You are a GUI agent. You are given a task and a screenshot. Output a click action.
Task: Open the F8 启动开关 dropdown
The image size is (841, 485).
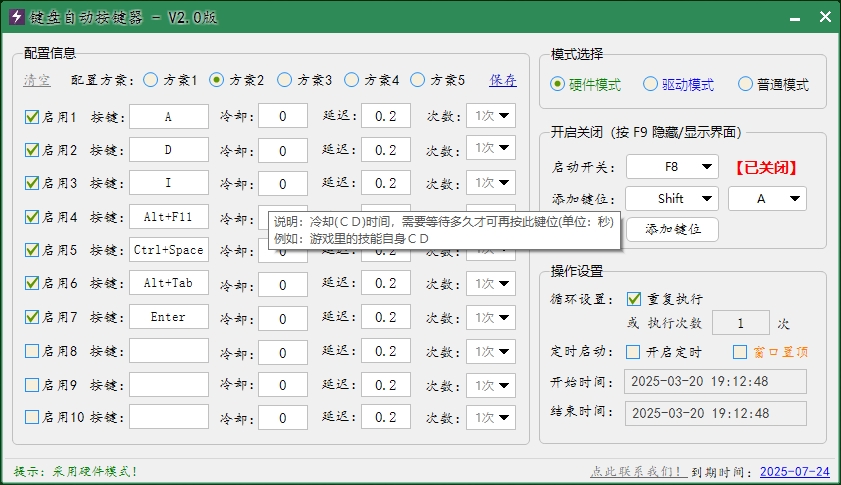[x=672, y=167]
